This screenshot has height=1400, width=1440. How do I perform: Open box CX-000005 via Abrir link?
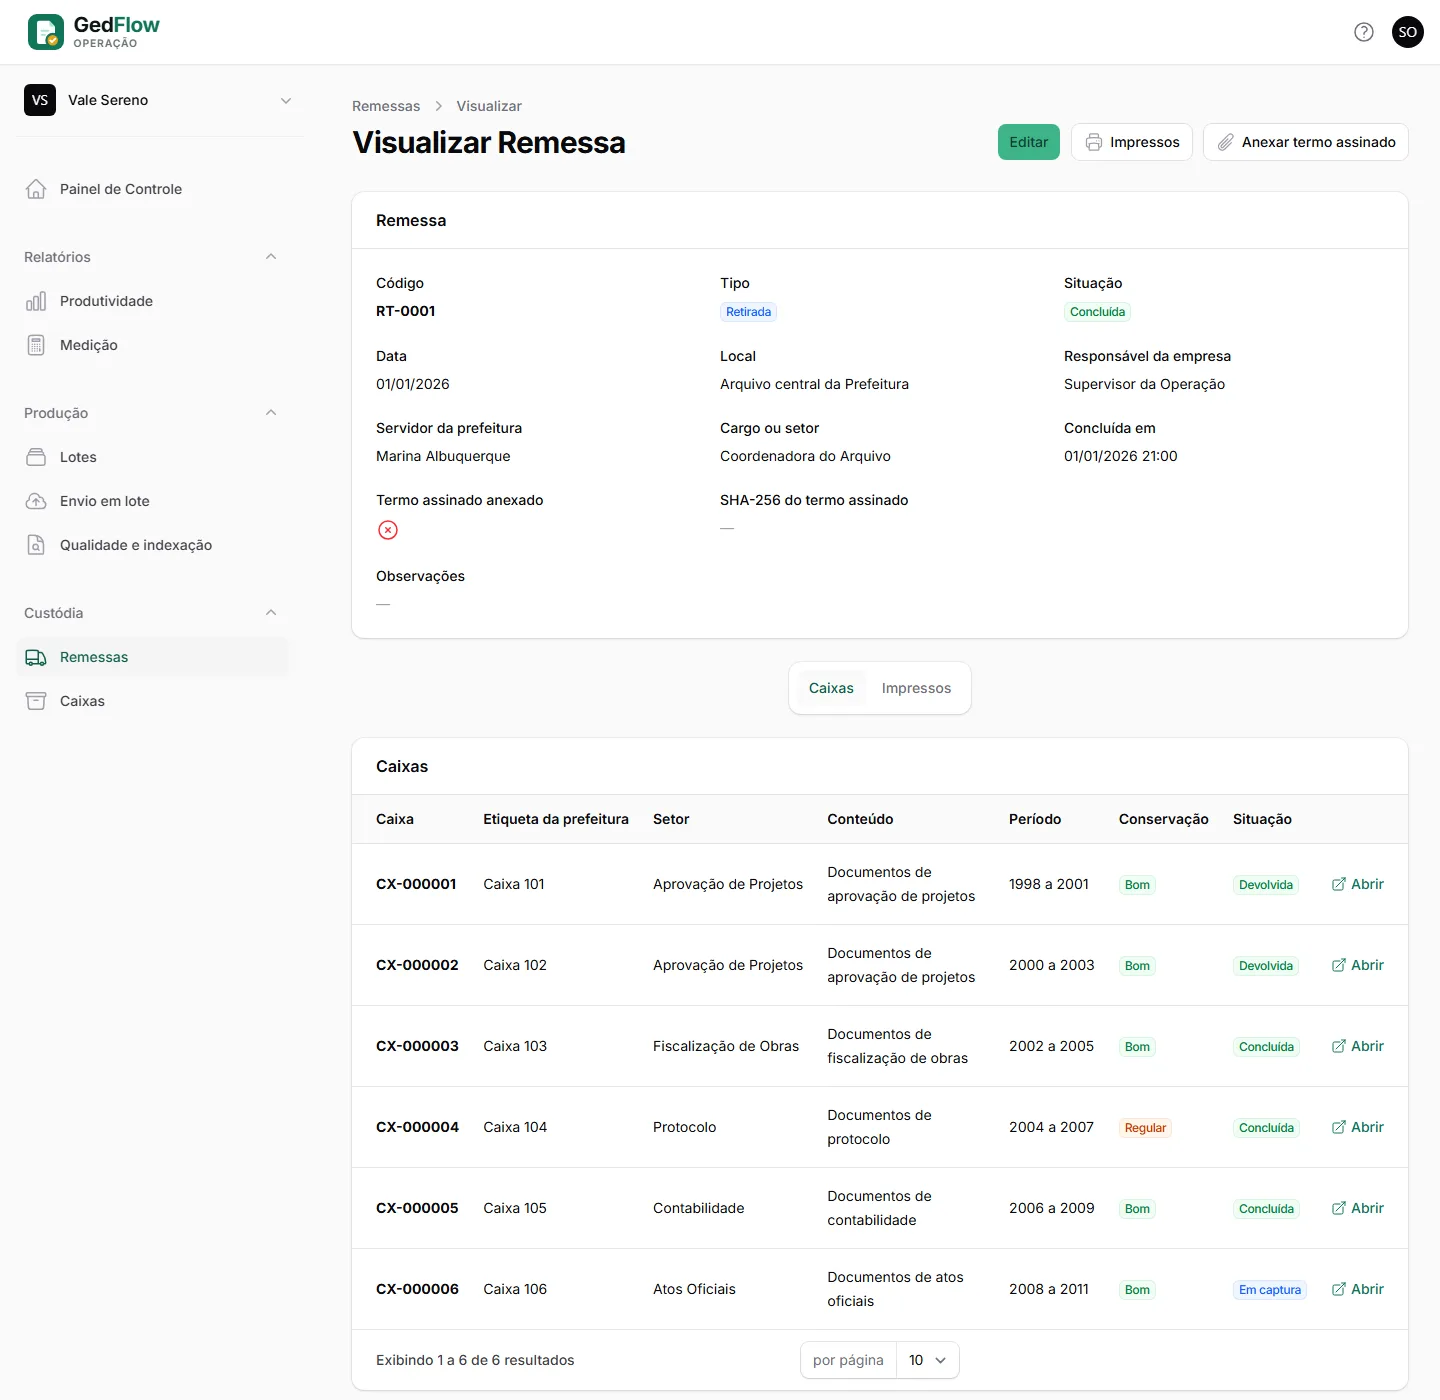[x=1358, y=1208]
